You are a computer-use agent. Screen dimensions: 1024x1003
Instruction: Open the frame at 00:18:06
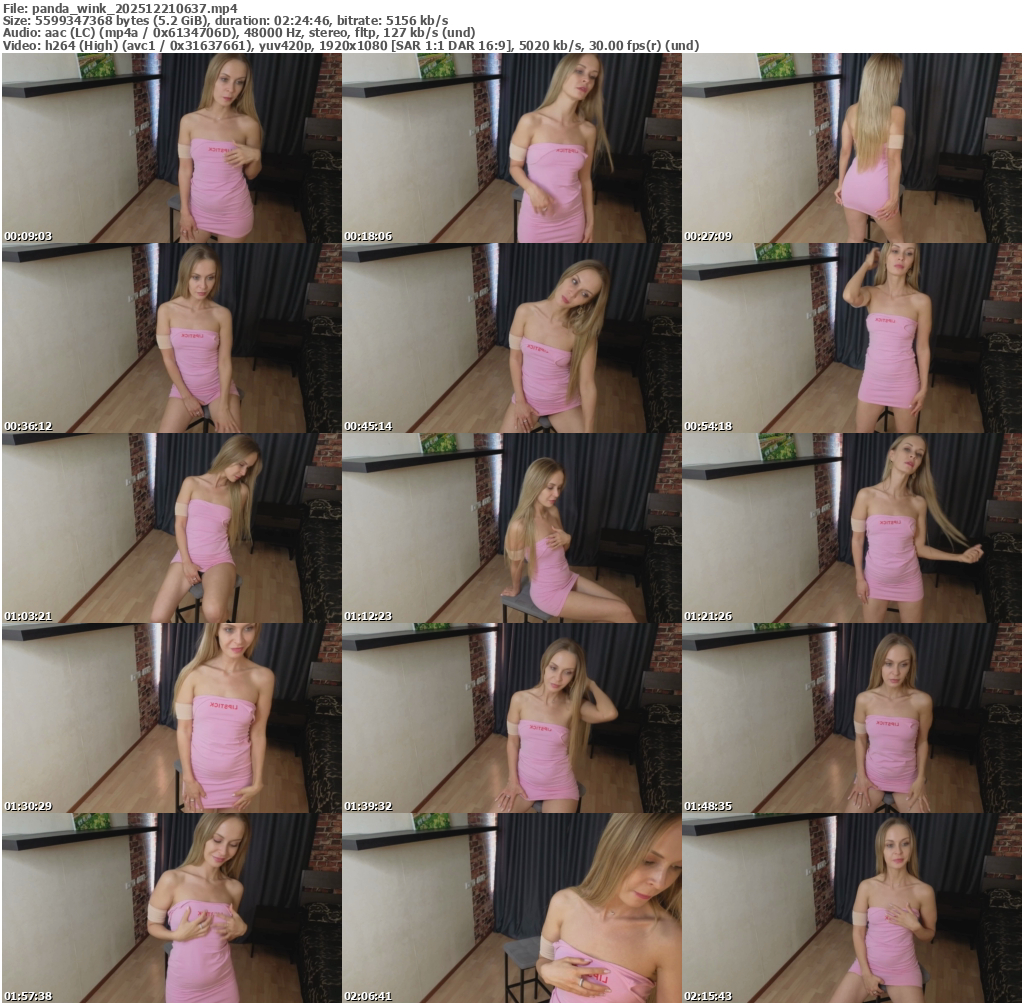click(511, 147)
